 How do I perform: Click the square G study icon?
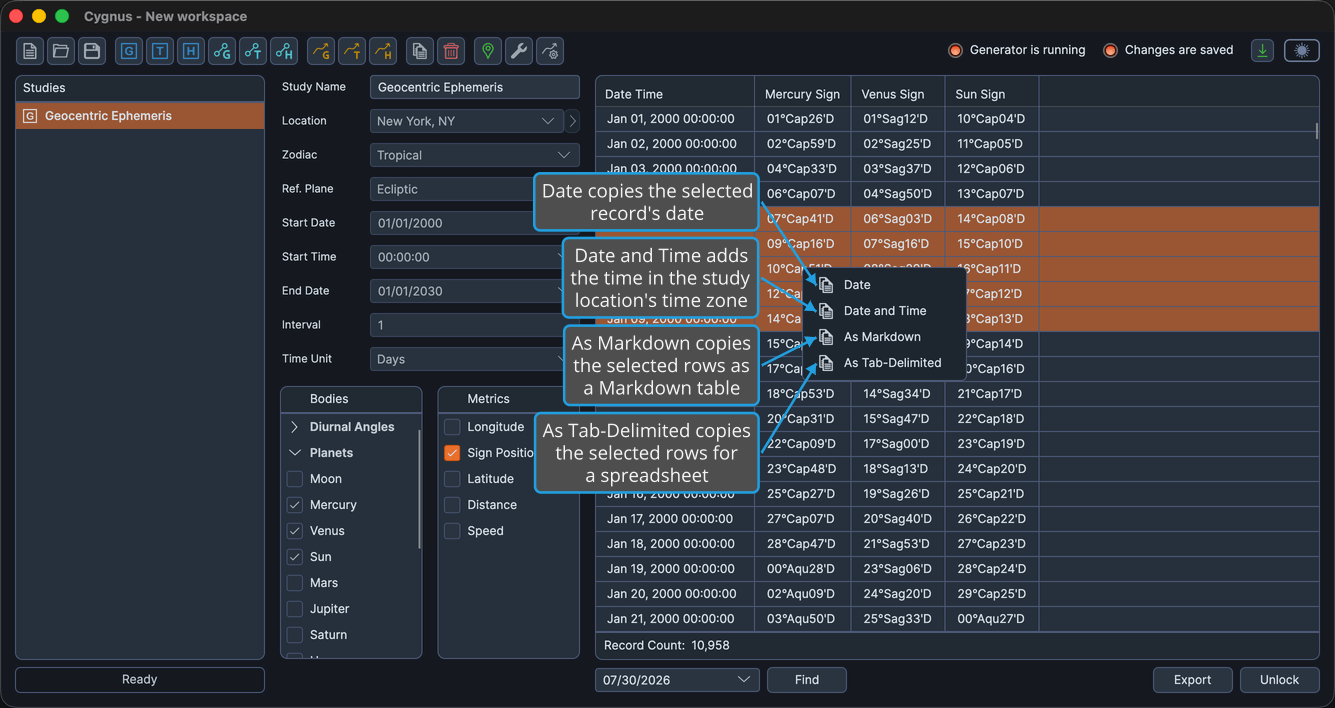(x=129, y=51)
